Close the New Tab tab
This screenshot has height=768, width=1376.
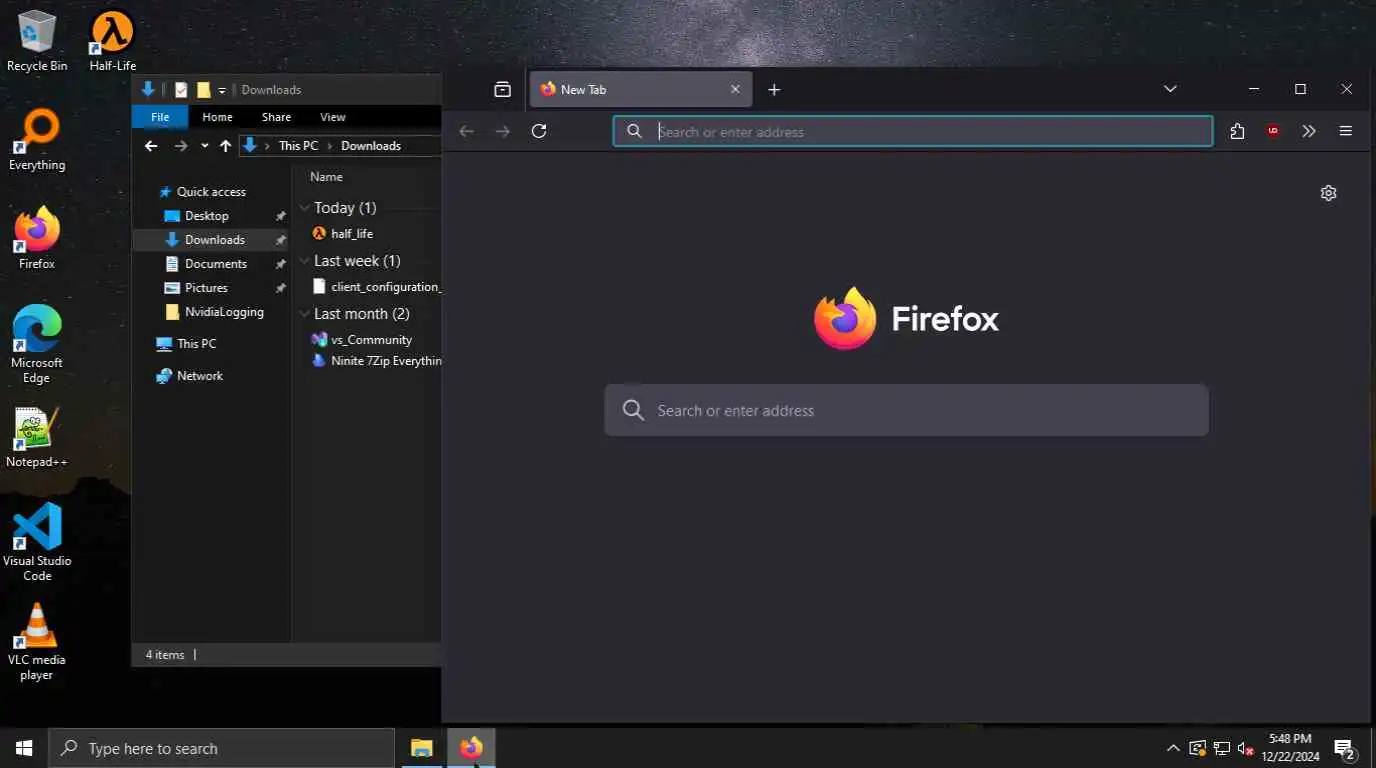[735, 89]
